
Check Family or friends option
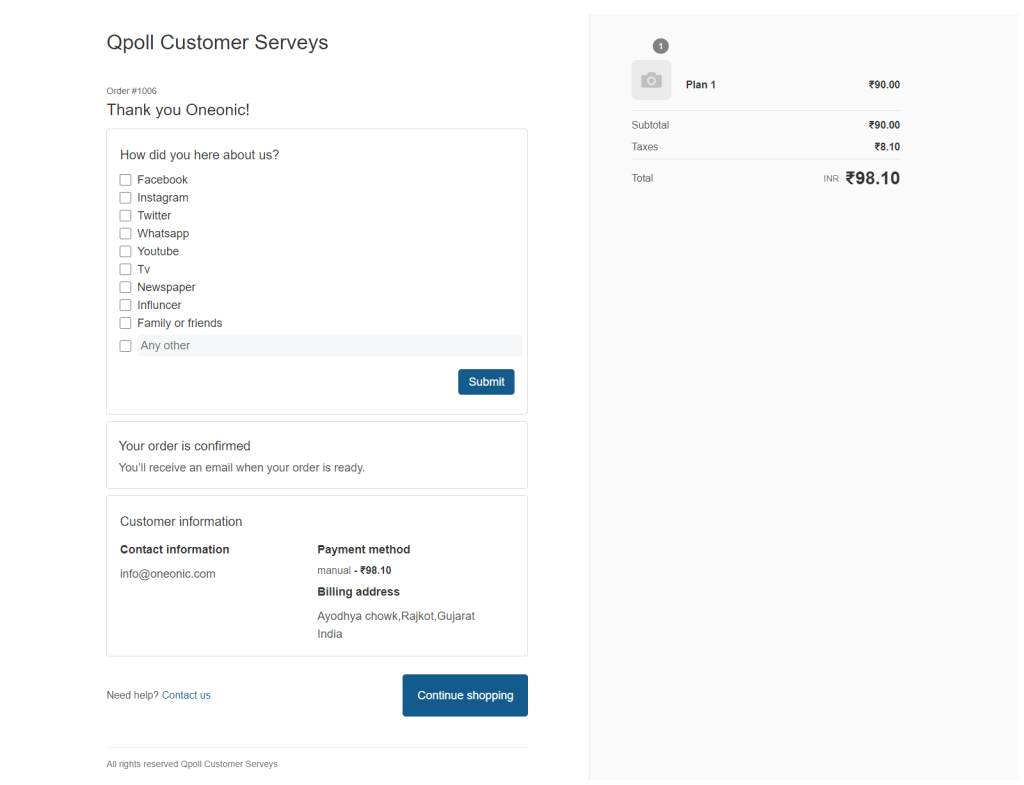(x=125, y=323)
